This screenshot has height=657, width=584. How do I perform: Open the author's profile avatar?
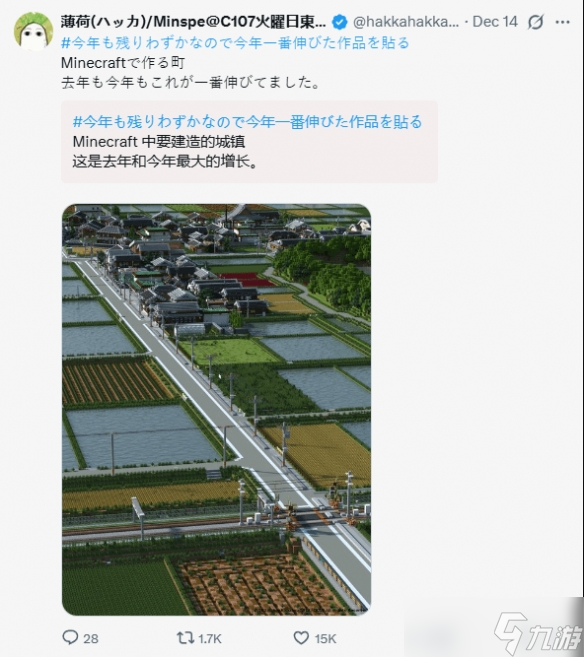coord(33,31)
